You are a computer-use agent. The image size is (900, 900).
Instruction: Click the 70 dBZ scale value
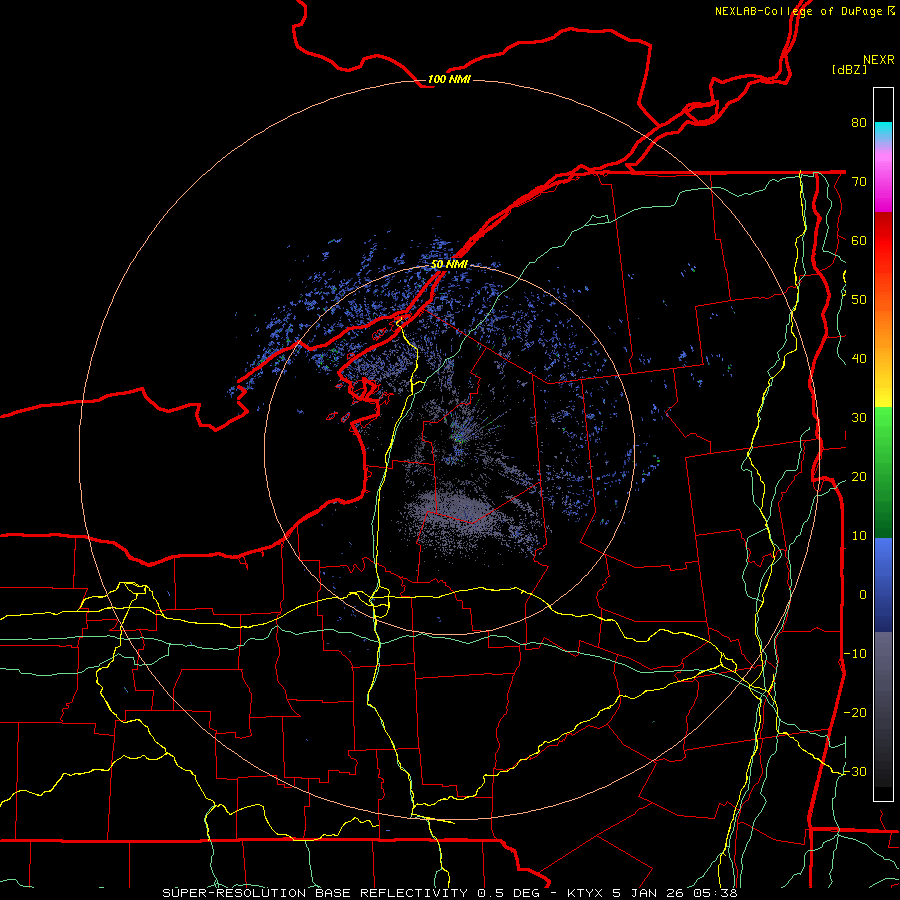859,181
